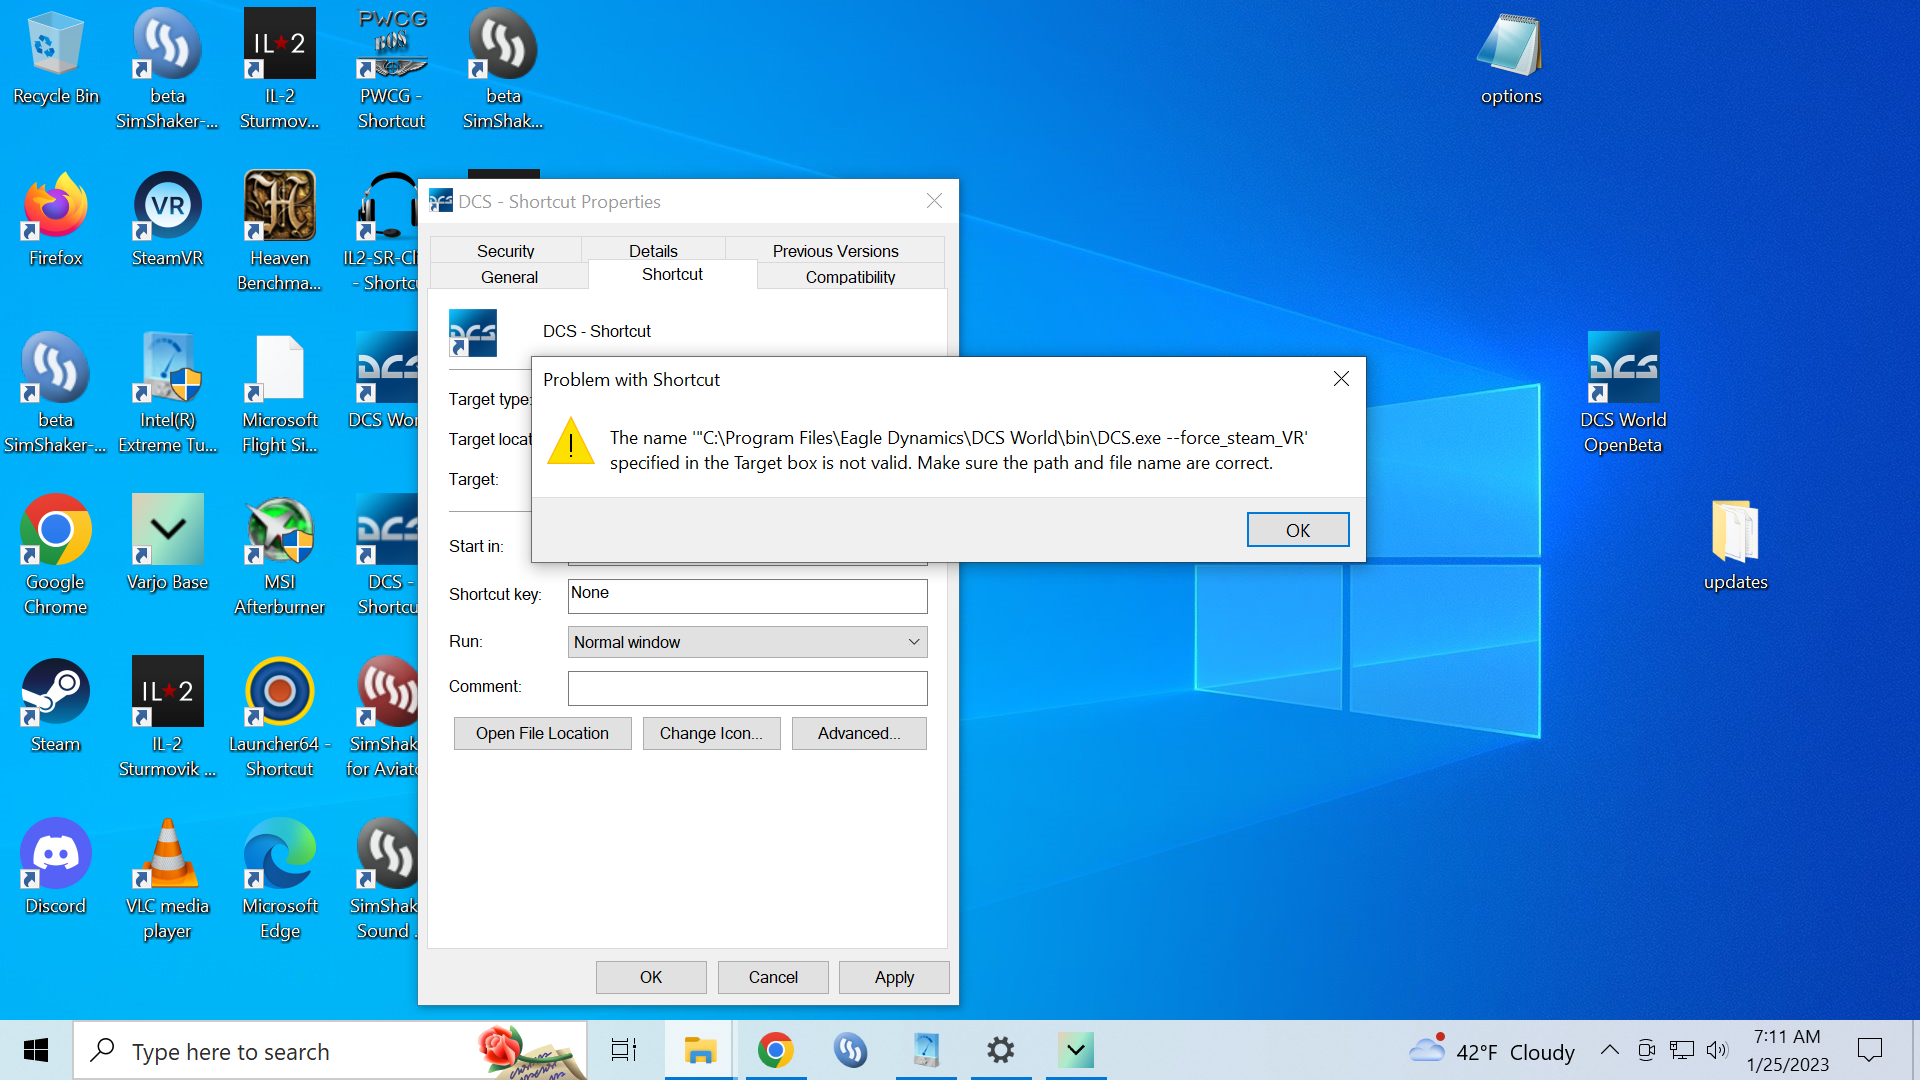
Task: Select the Microsoft Flight Simulator icon
Action: 279,394
